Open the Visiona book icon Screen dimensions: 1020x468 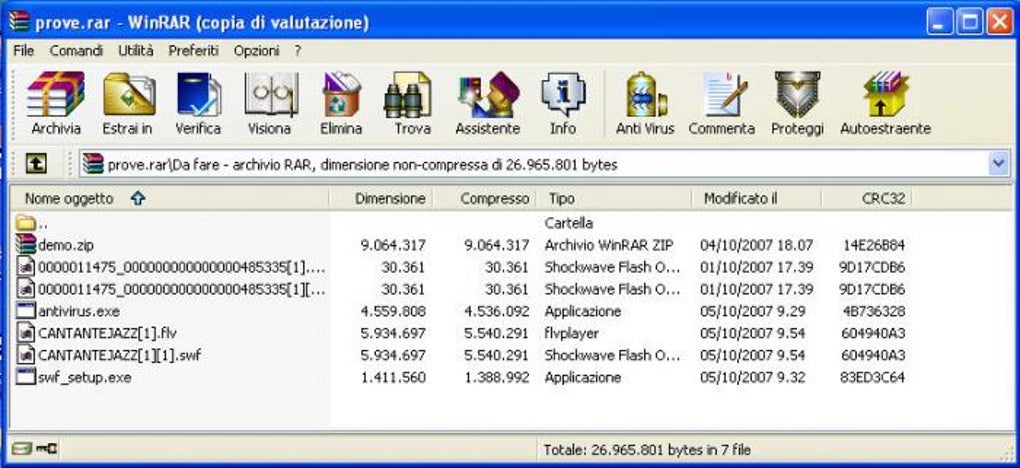click(271, 95)
